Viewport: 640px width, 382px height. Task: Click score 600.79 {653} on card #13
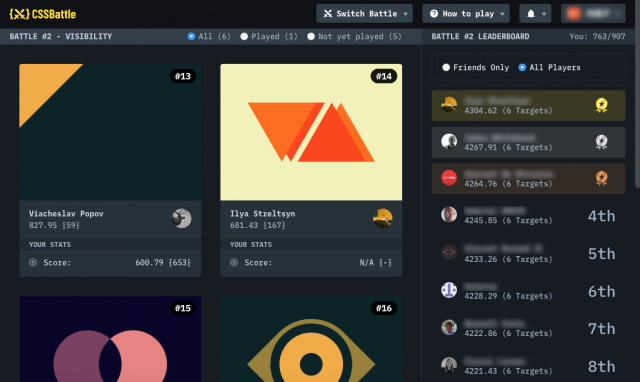(x=163, y=262)
